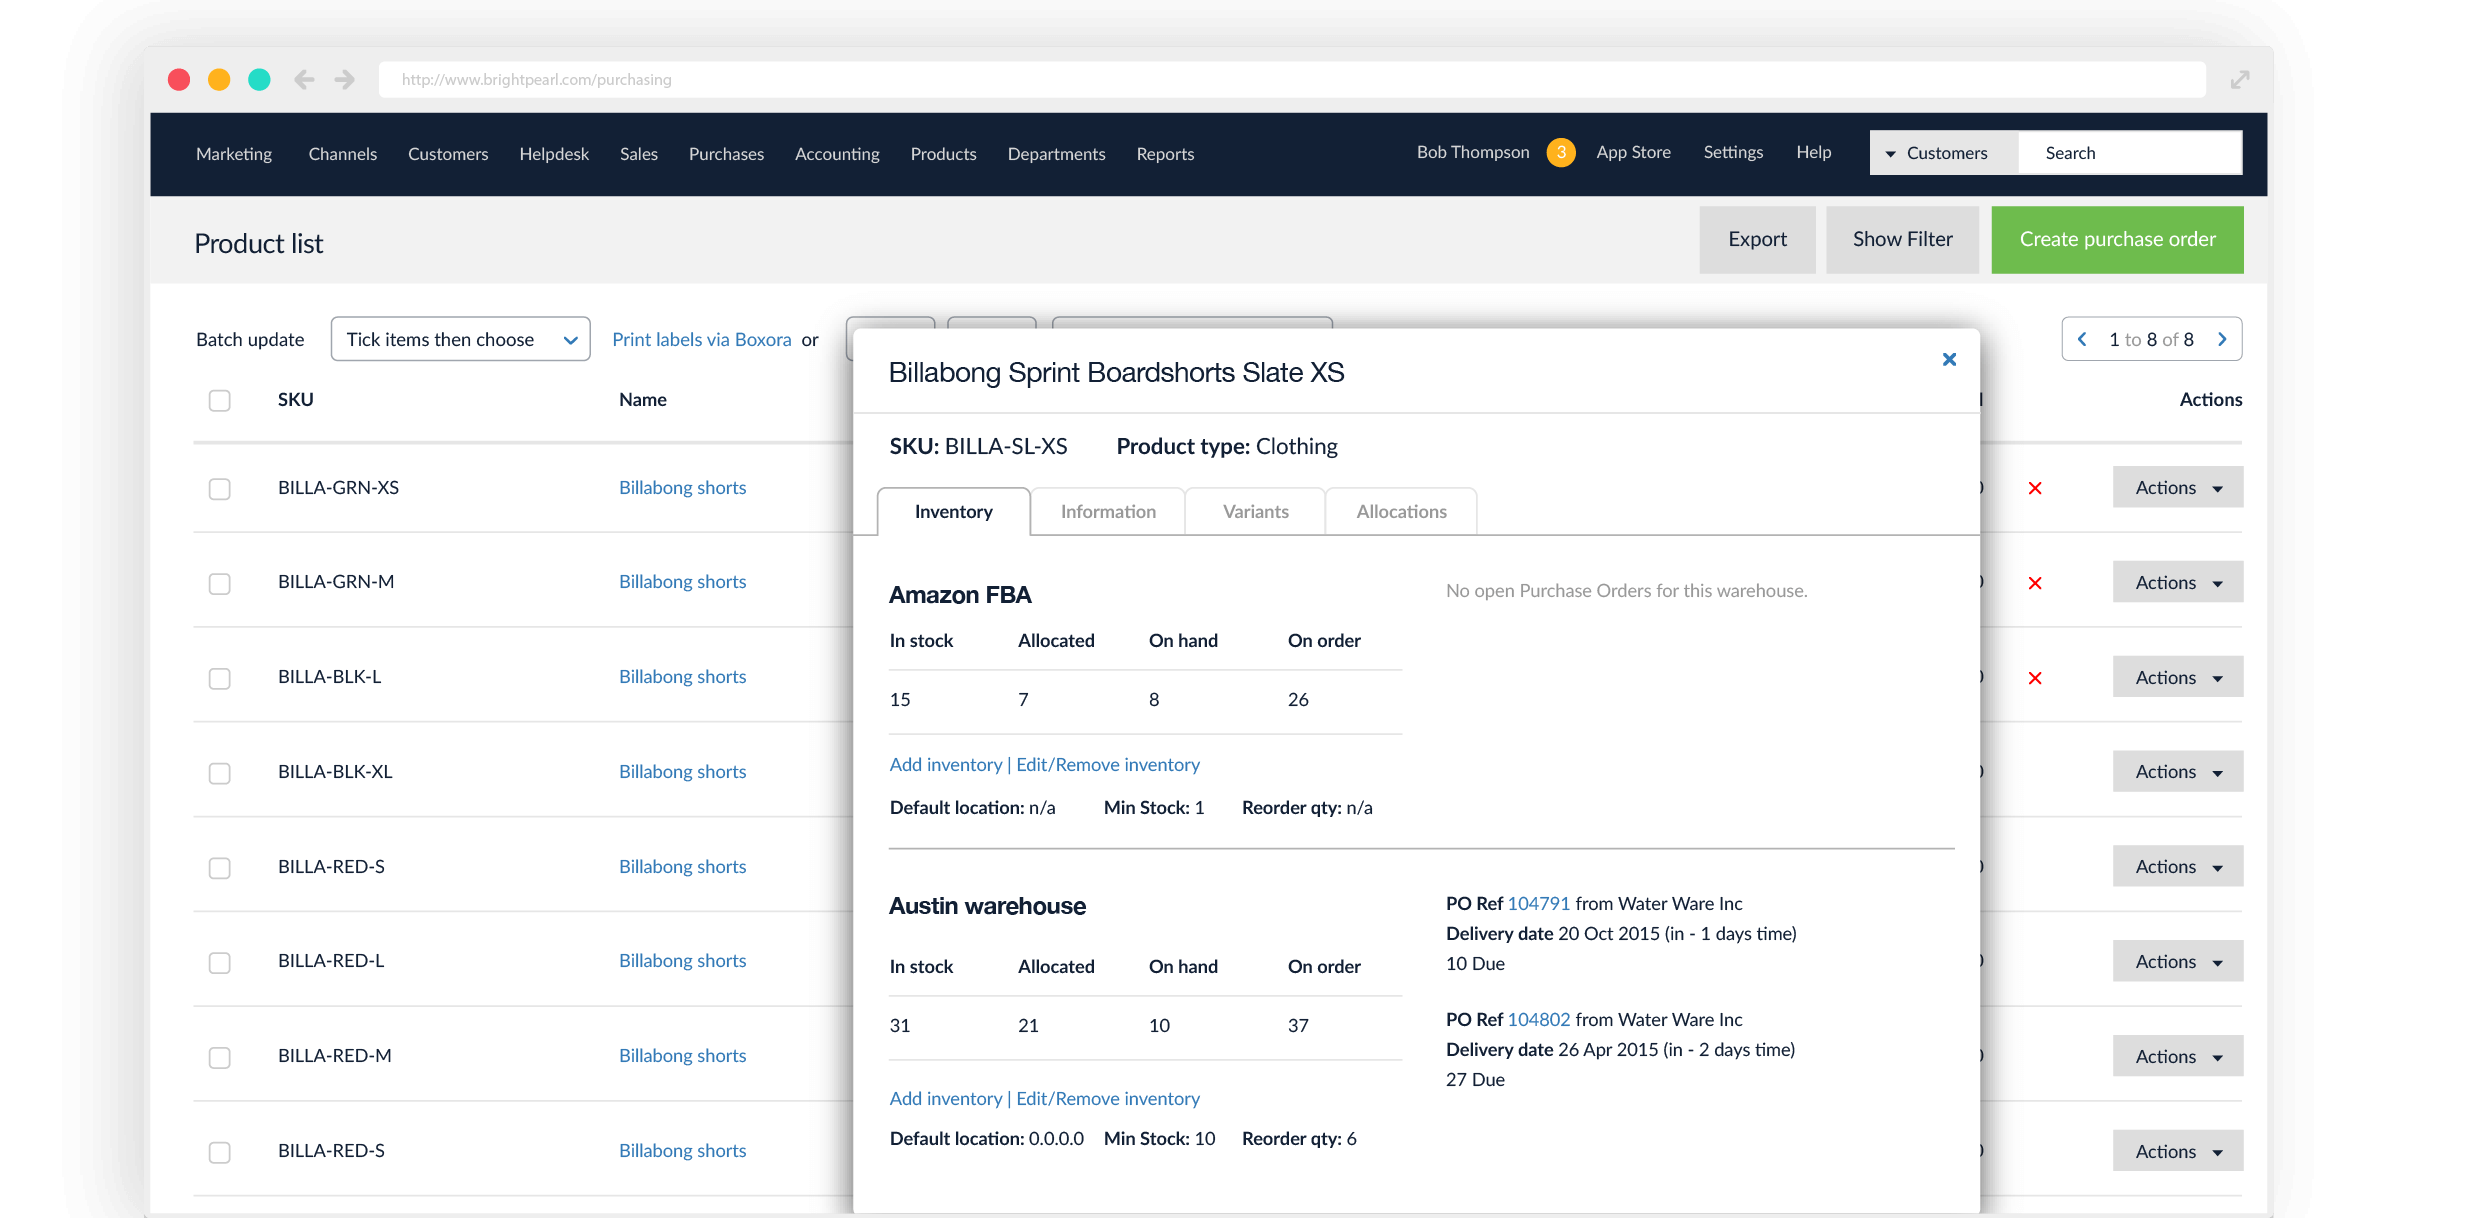The height and width of the screenshot is (1218, 2467).
Task: Click red X icon for BILLA-GRN-XS
Action: [2034, 488]
